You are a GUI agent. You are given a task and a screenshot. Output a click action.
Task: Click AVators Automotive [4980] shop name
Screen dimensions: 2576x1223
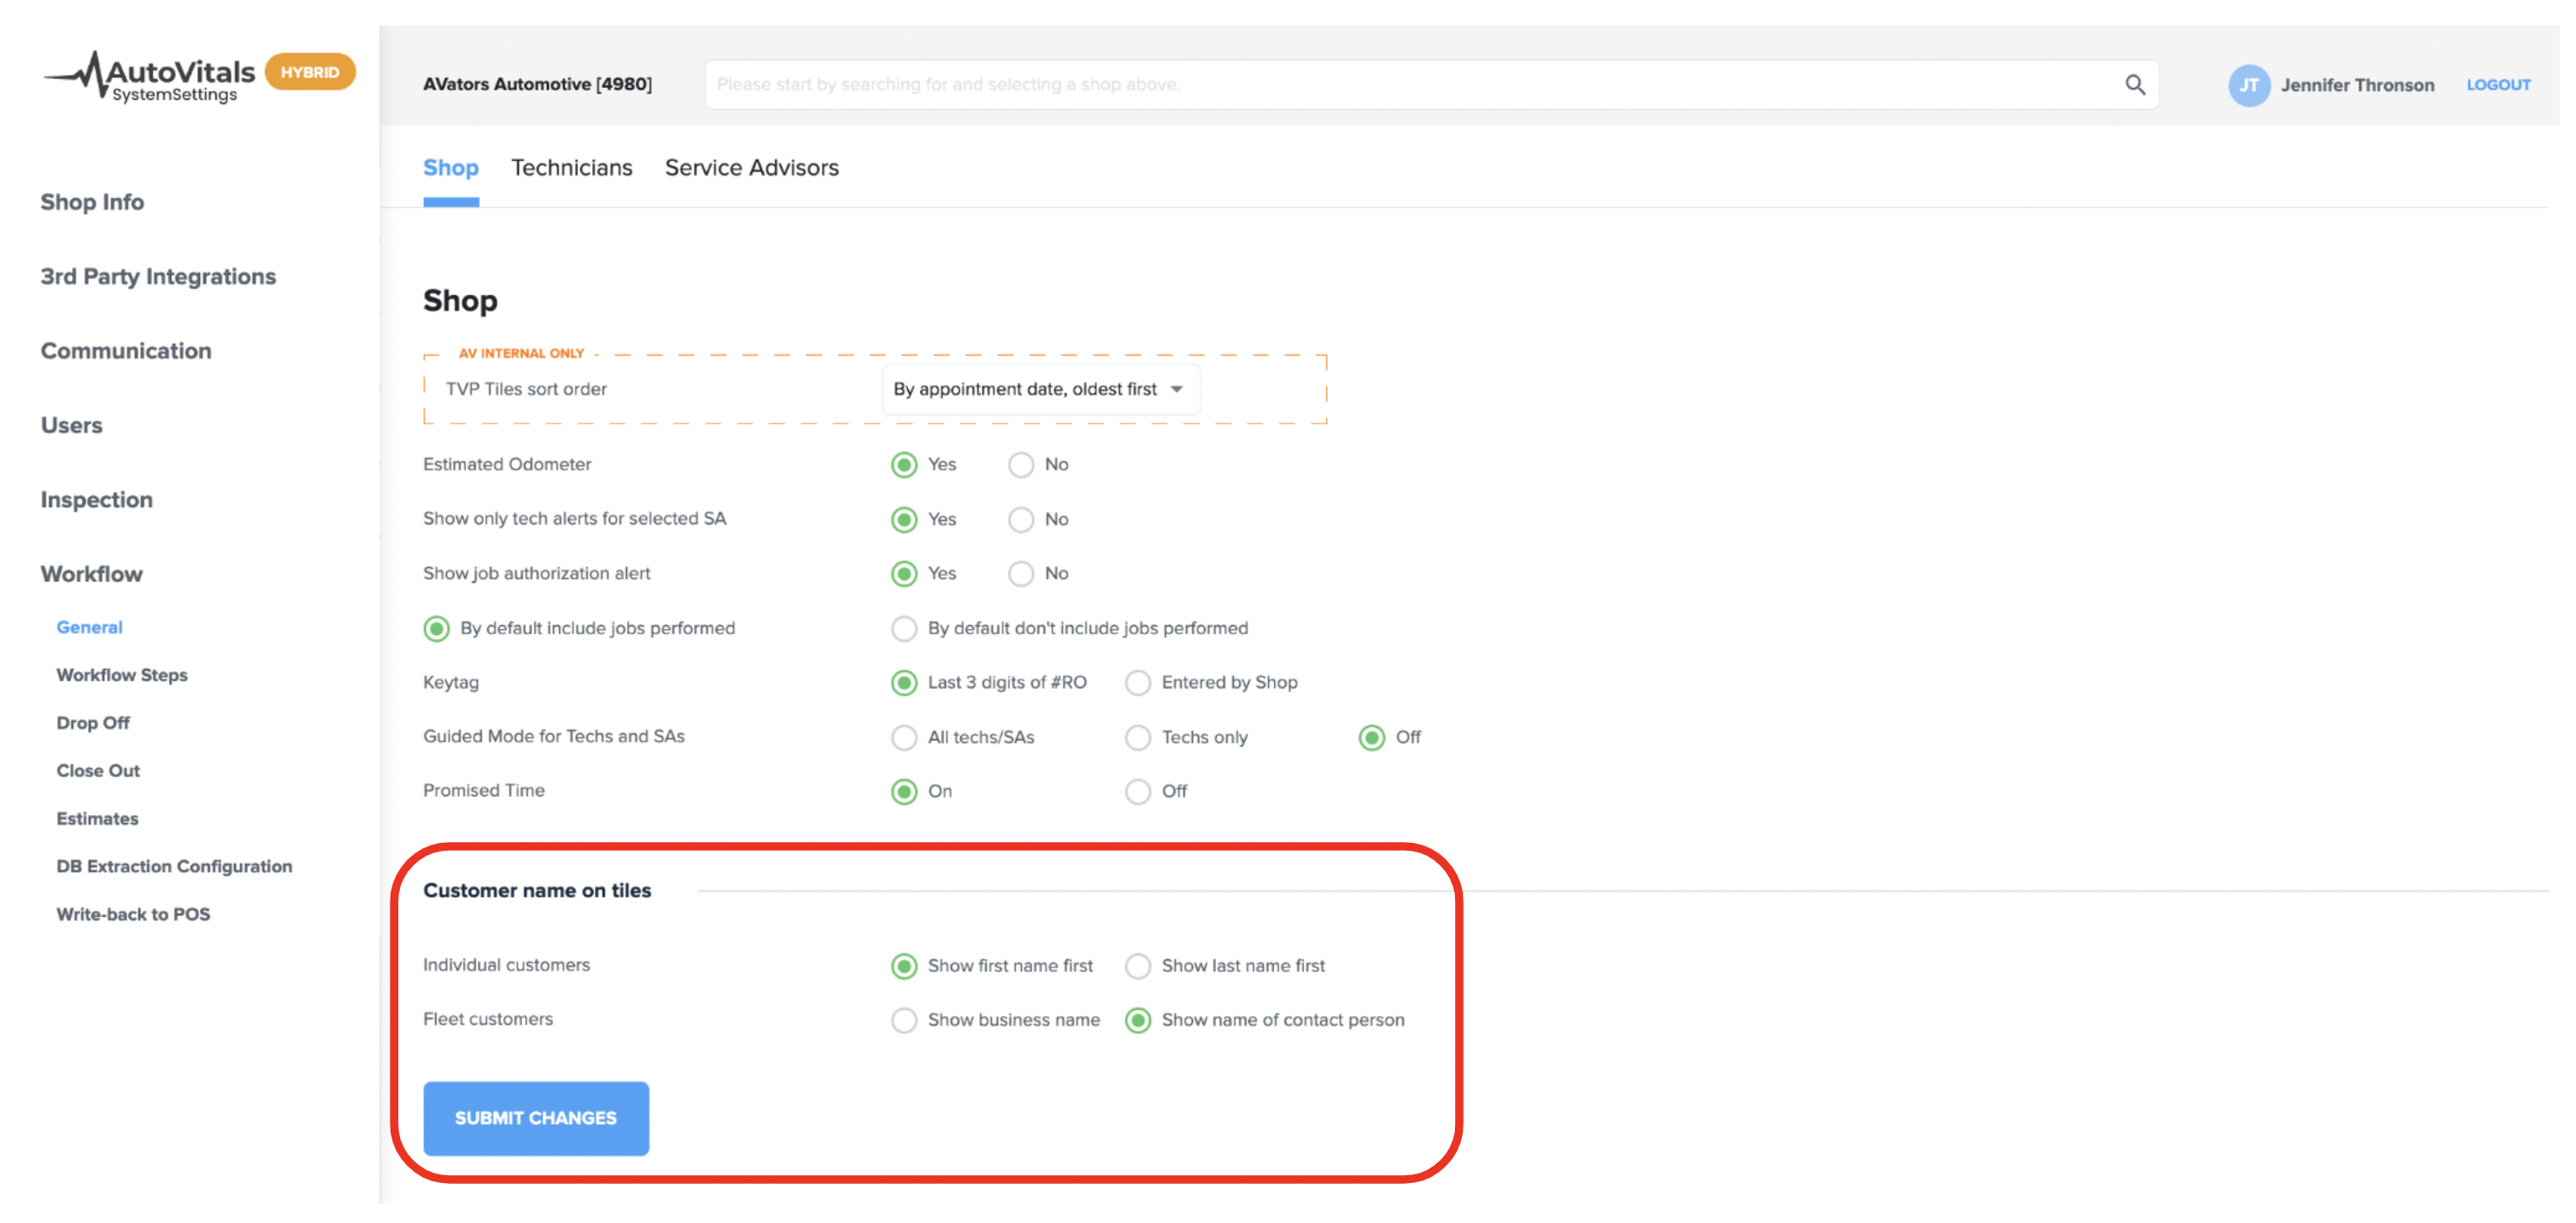point(537,85)
